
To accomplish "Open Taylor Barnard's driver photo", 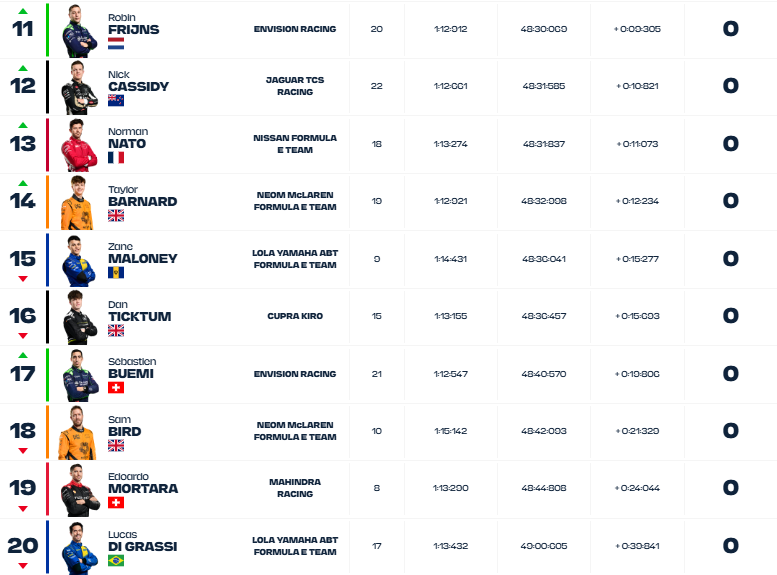I will [x=78, y=202].
